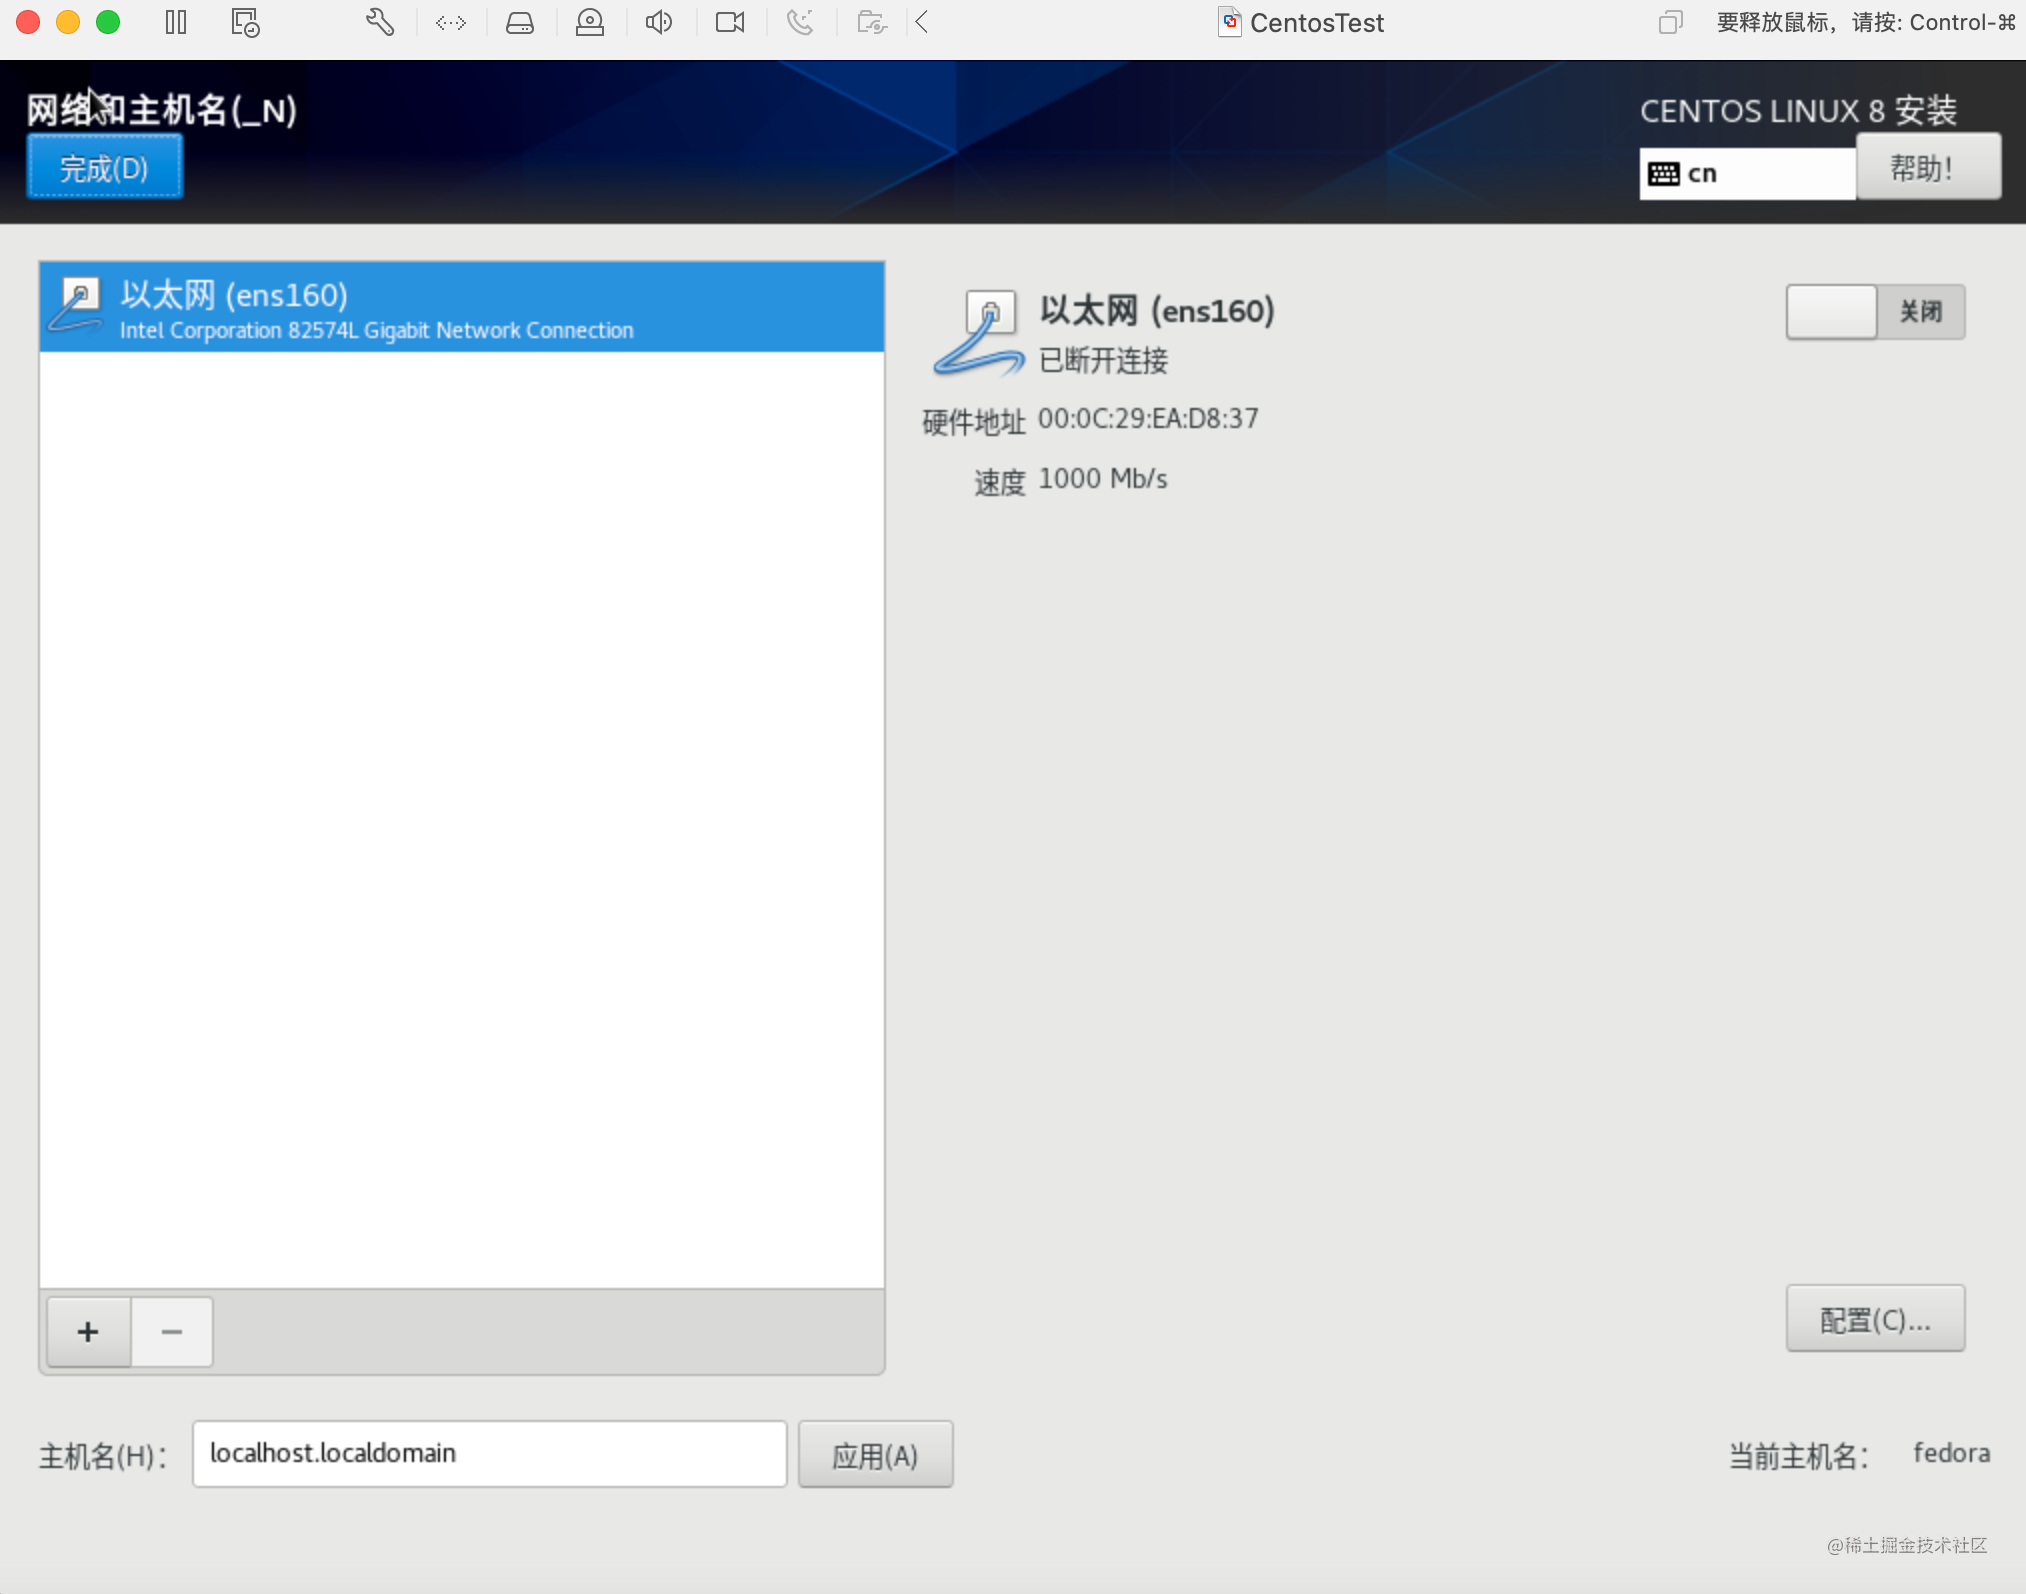Apply hostname with 应用(A) button
This screenshot has height=1594, width=2026.
pos(875,1455)
